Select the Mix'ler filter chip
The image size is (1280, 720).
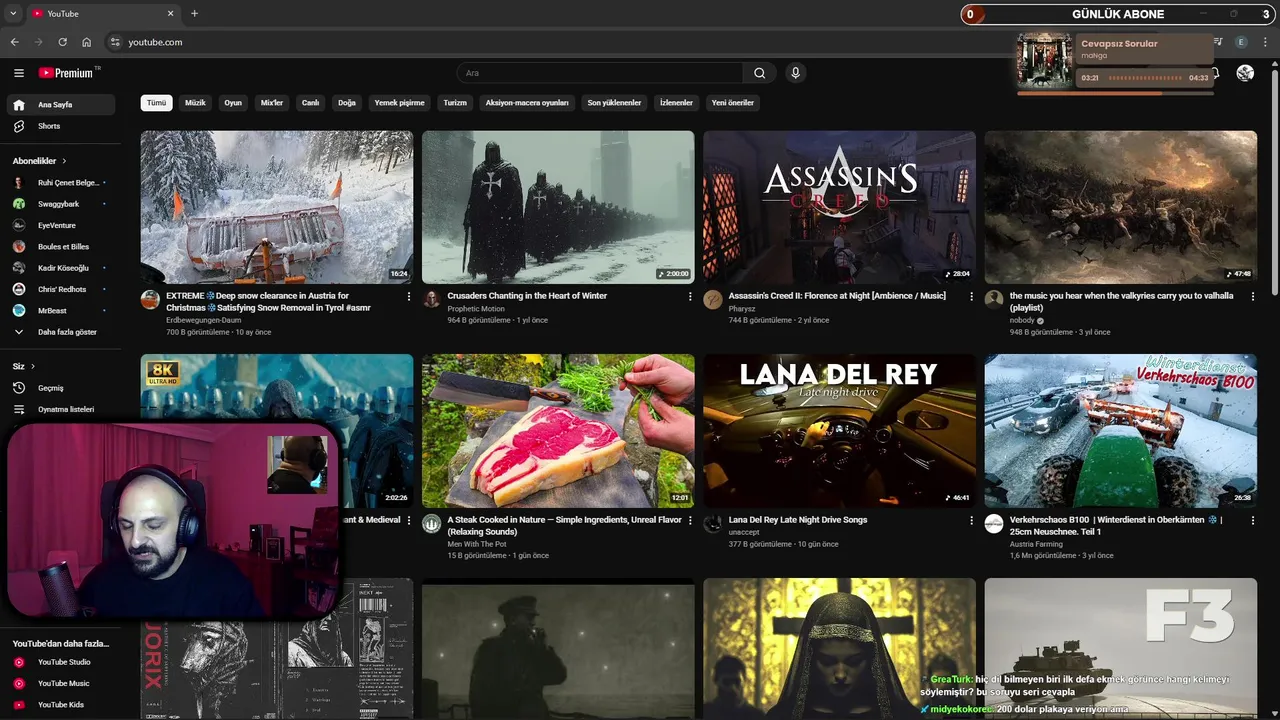pyautogui.click(x=272, y=103)
